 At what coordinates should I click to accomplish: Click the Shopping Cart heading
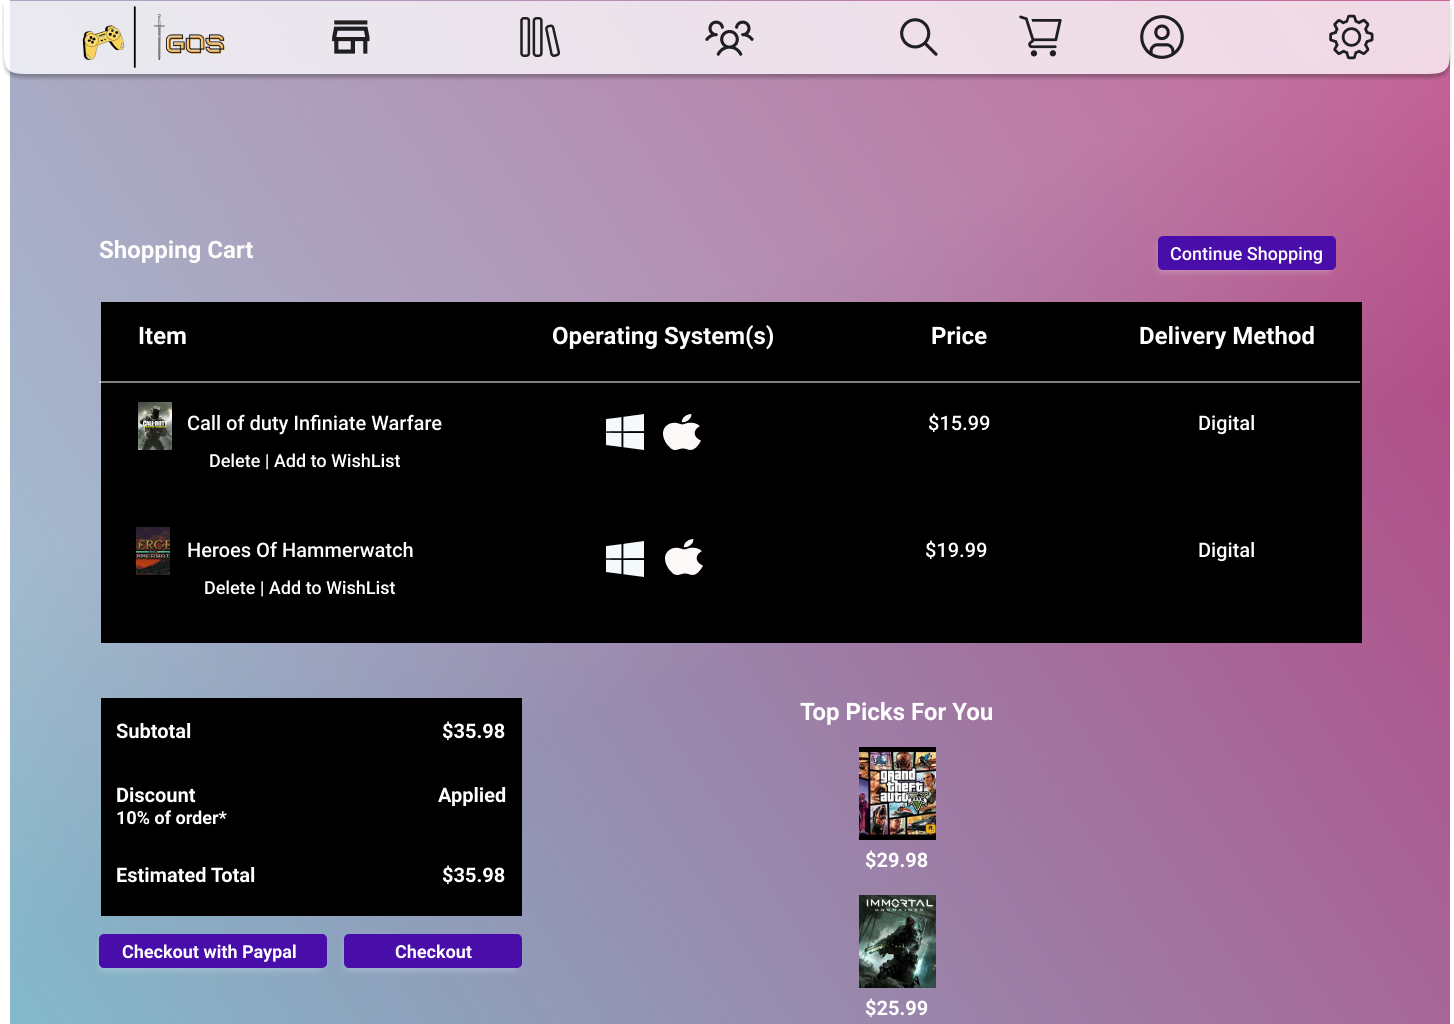[176, 250]
